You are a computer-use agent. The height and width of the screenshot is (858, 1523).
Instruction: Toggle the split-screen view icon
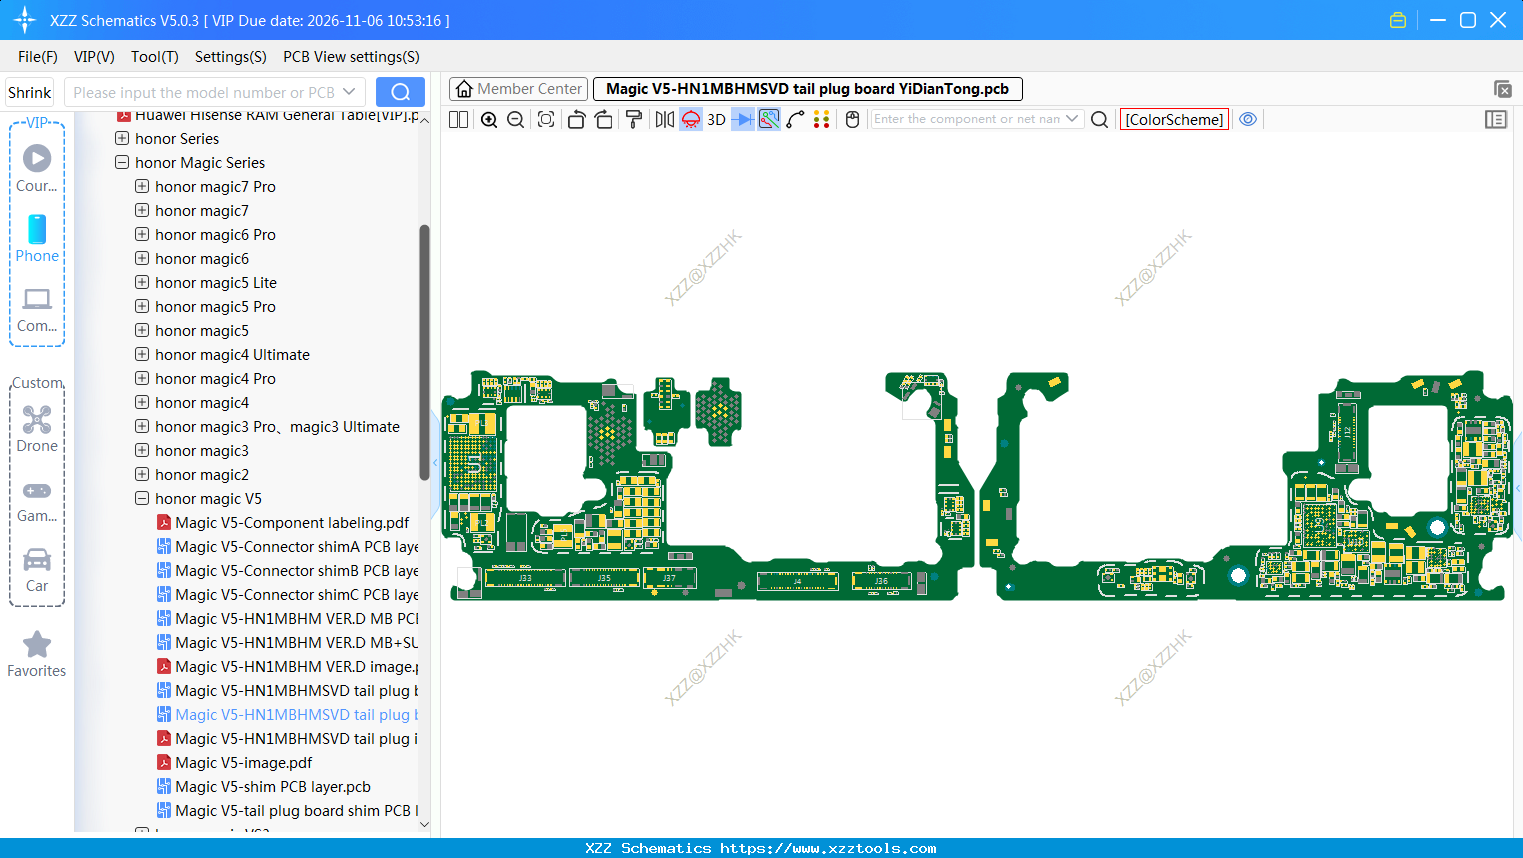(x=457, y=119)
